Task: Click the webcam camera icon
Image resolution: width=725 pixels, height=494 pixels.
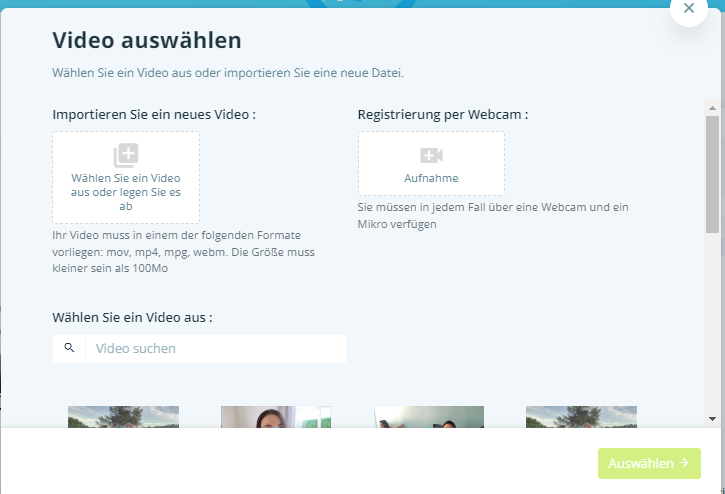Action: pyautogui.click(x=431, y=155)
